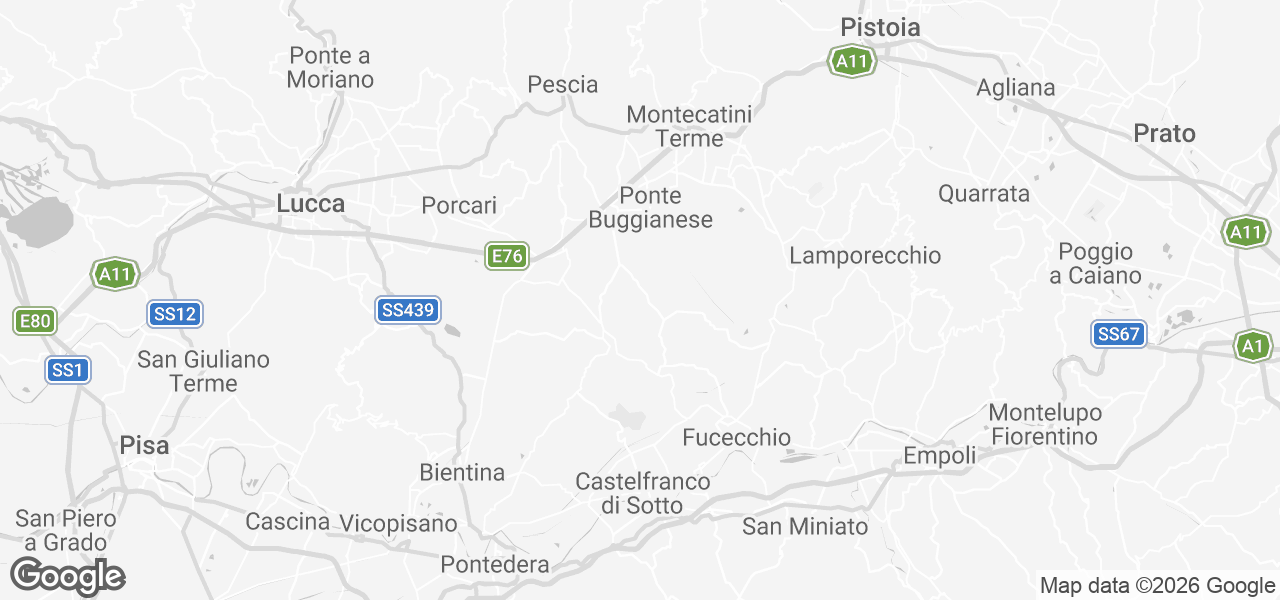Click the SS12 road shield

pyautogui.click(x=175, y=314)
